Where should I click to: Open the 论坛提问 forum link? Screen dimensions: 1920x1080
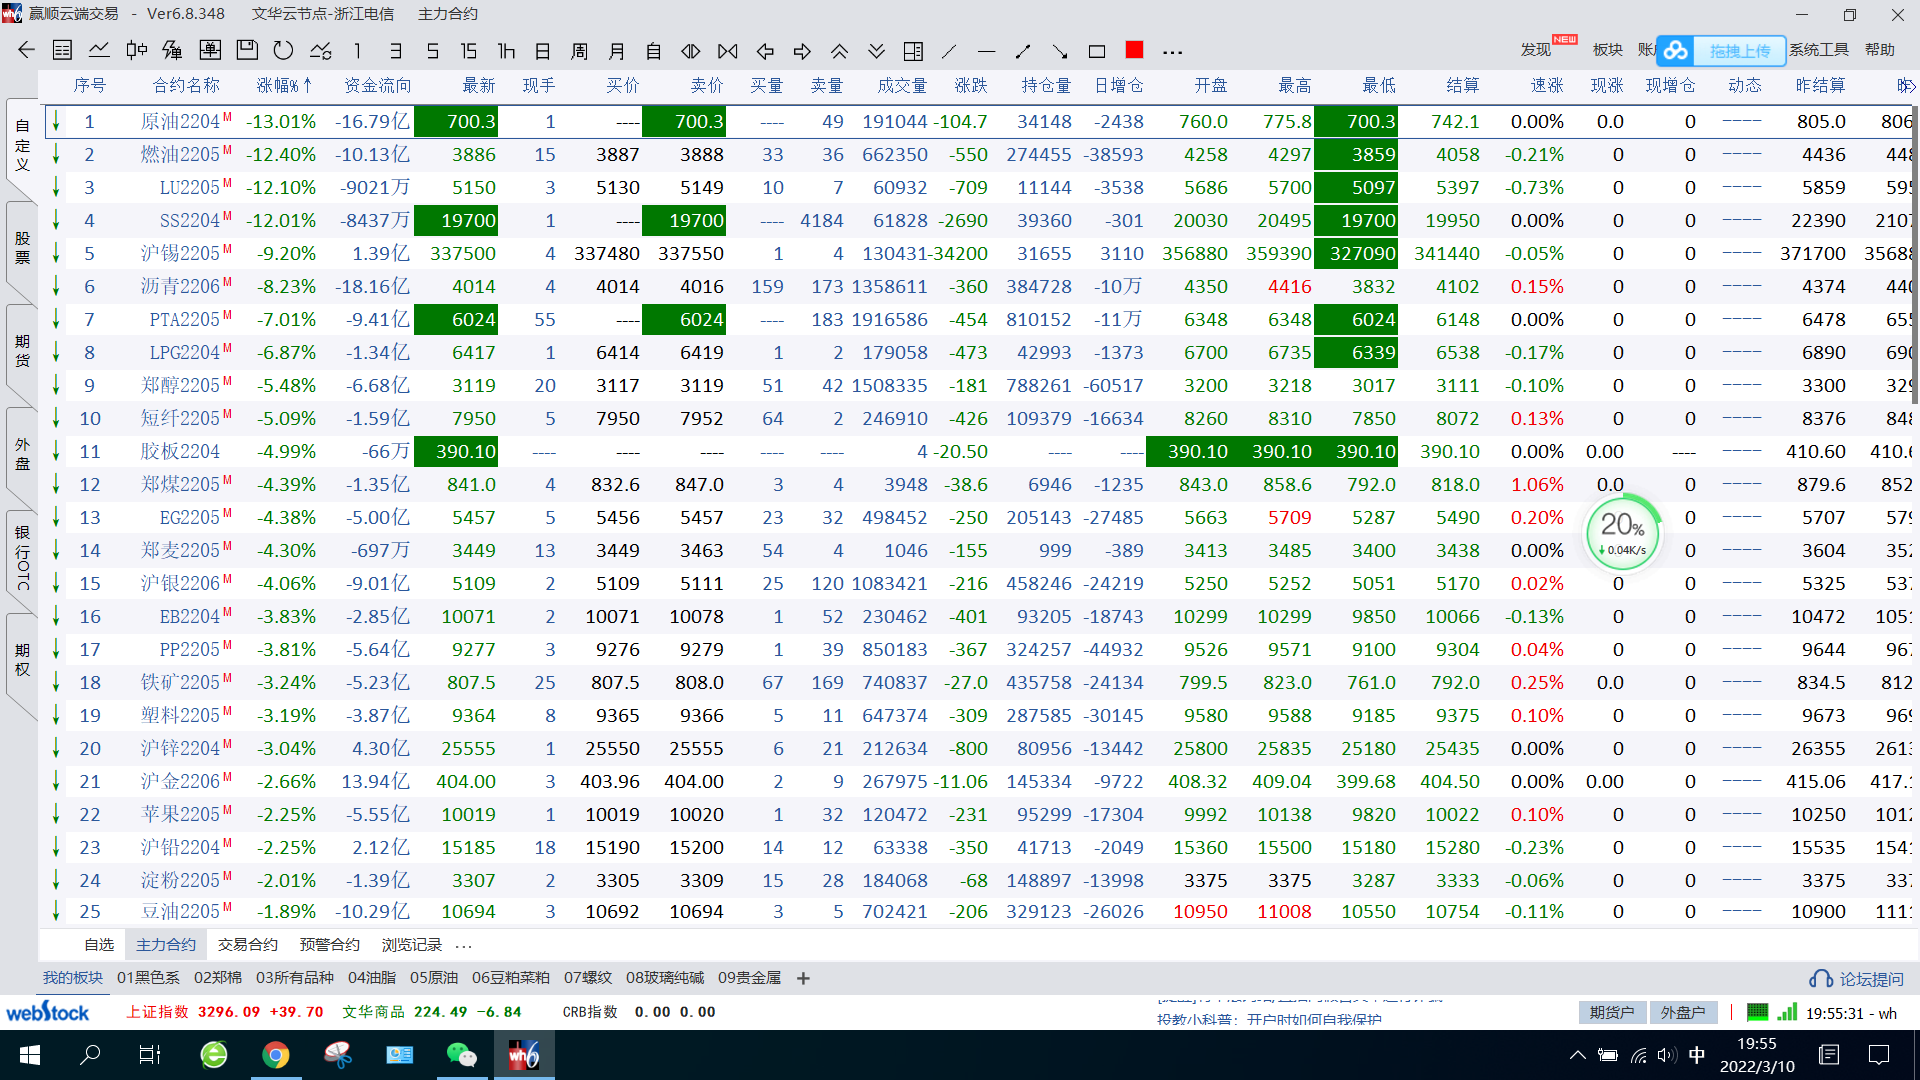click(x=1857, y=979)
